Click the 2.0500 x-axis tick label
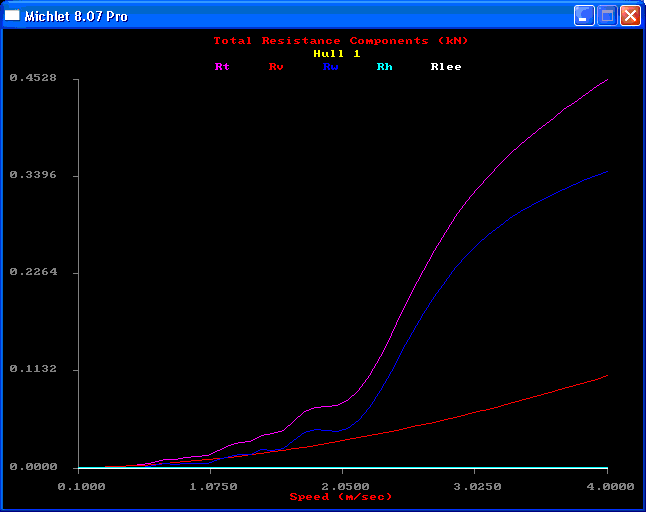The width and height of the screenshot is (646, 512). [x=343, y=486]
